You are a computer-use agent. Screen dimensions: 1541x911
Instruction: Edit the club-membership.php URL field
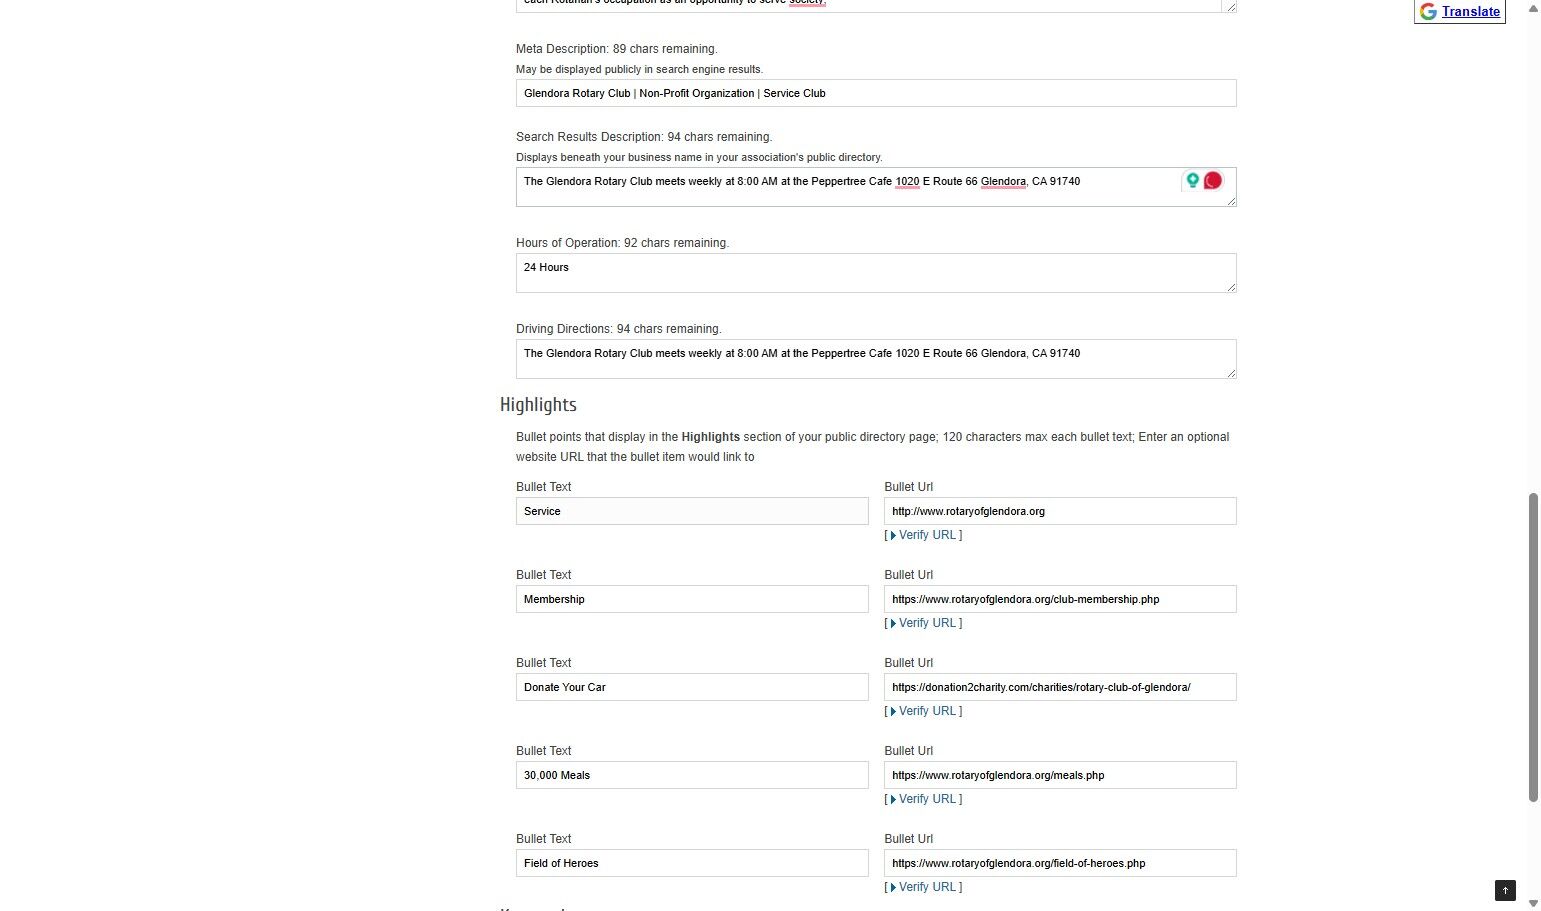pos(1060,599)
